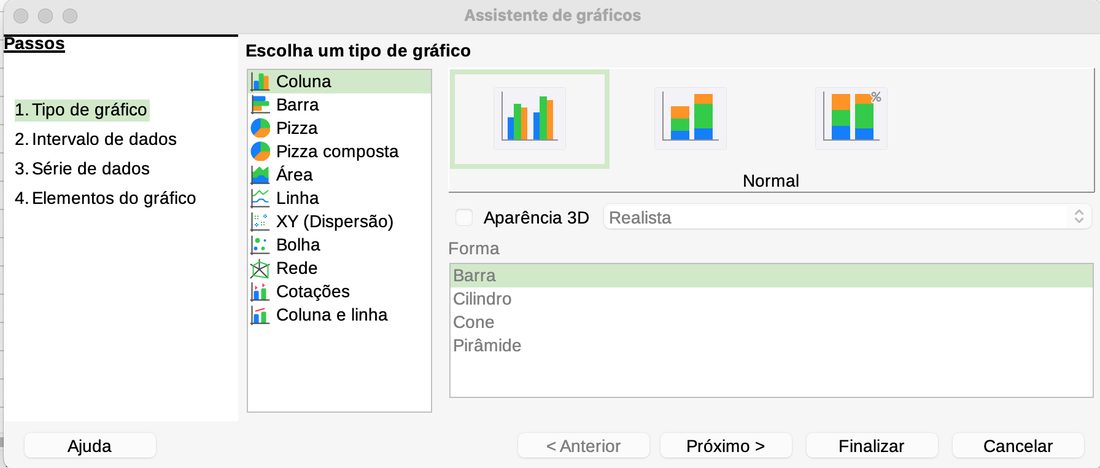Open the Realista 3D scheme dropdown
1100x468 pixels.
(x=847, y=218)
